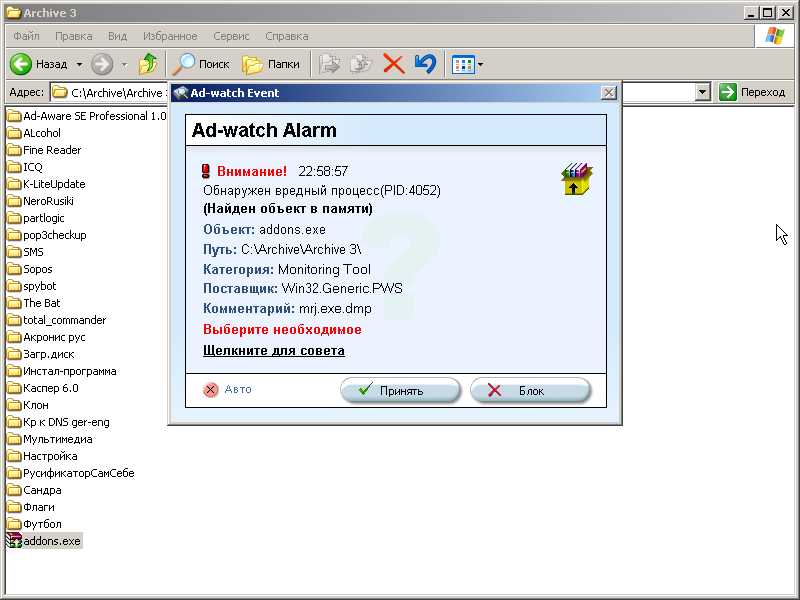This screenshot has width=800, height=600.
Task: Expand the address bar dropdown arrow
Action: point(703,92)
